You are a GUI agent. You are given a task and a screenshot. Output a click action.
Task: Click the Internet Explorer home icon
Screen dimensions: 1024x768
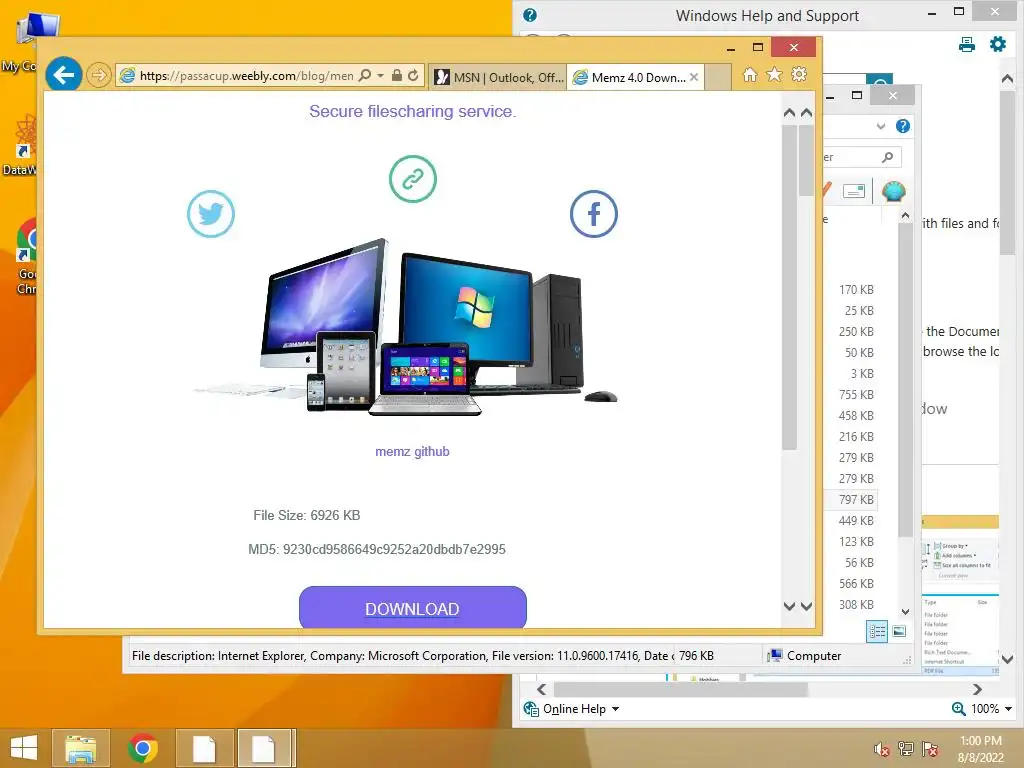(750, 75)
